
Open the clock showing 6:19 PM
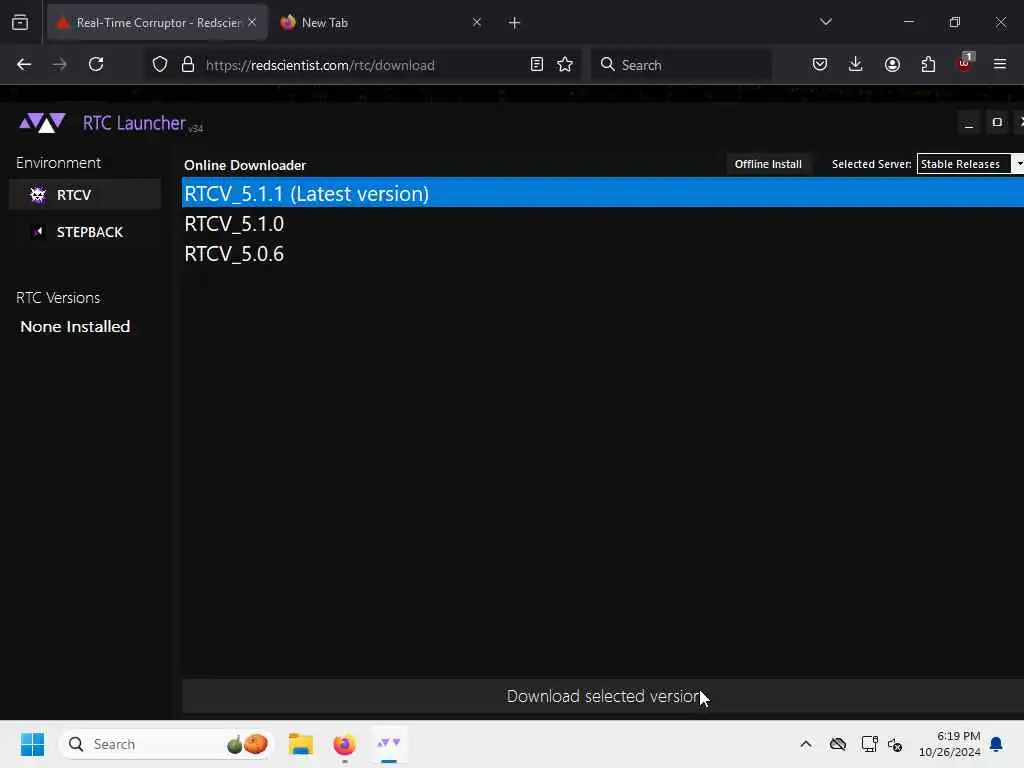[950, 744]
